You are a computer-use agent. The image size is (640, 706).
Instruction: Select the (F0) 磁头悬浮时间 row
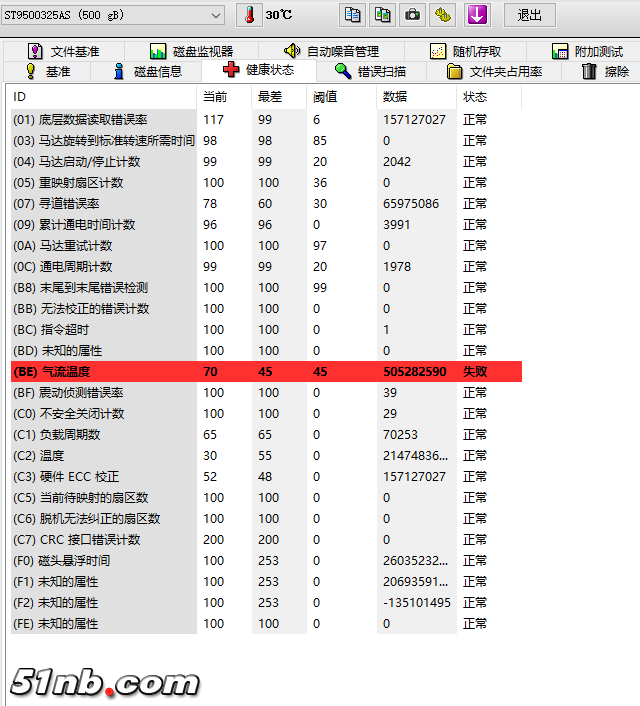266,561
